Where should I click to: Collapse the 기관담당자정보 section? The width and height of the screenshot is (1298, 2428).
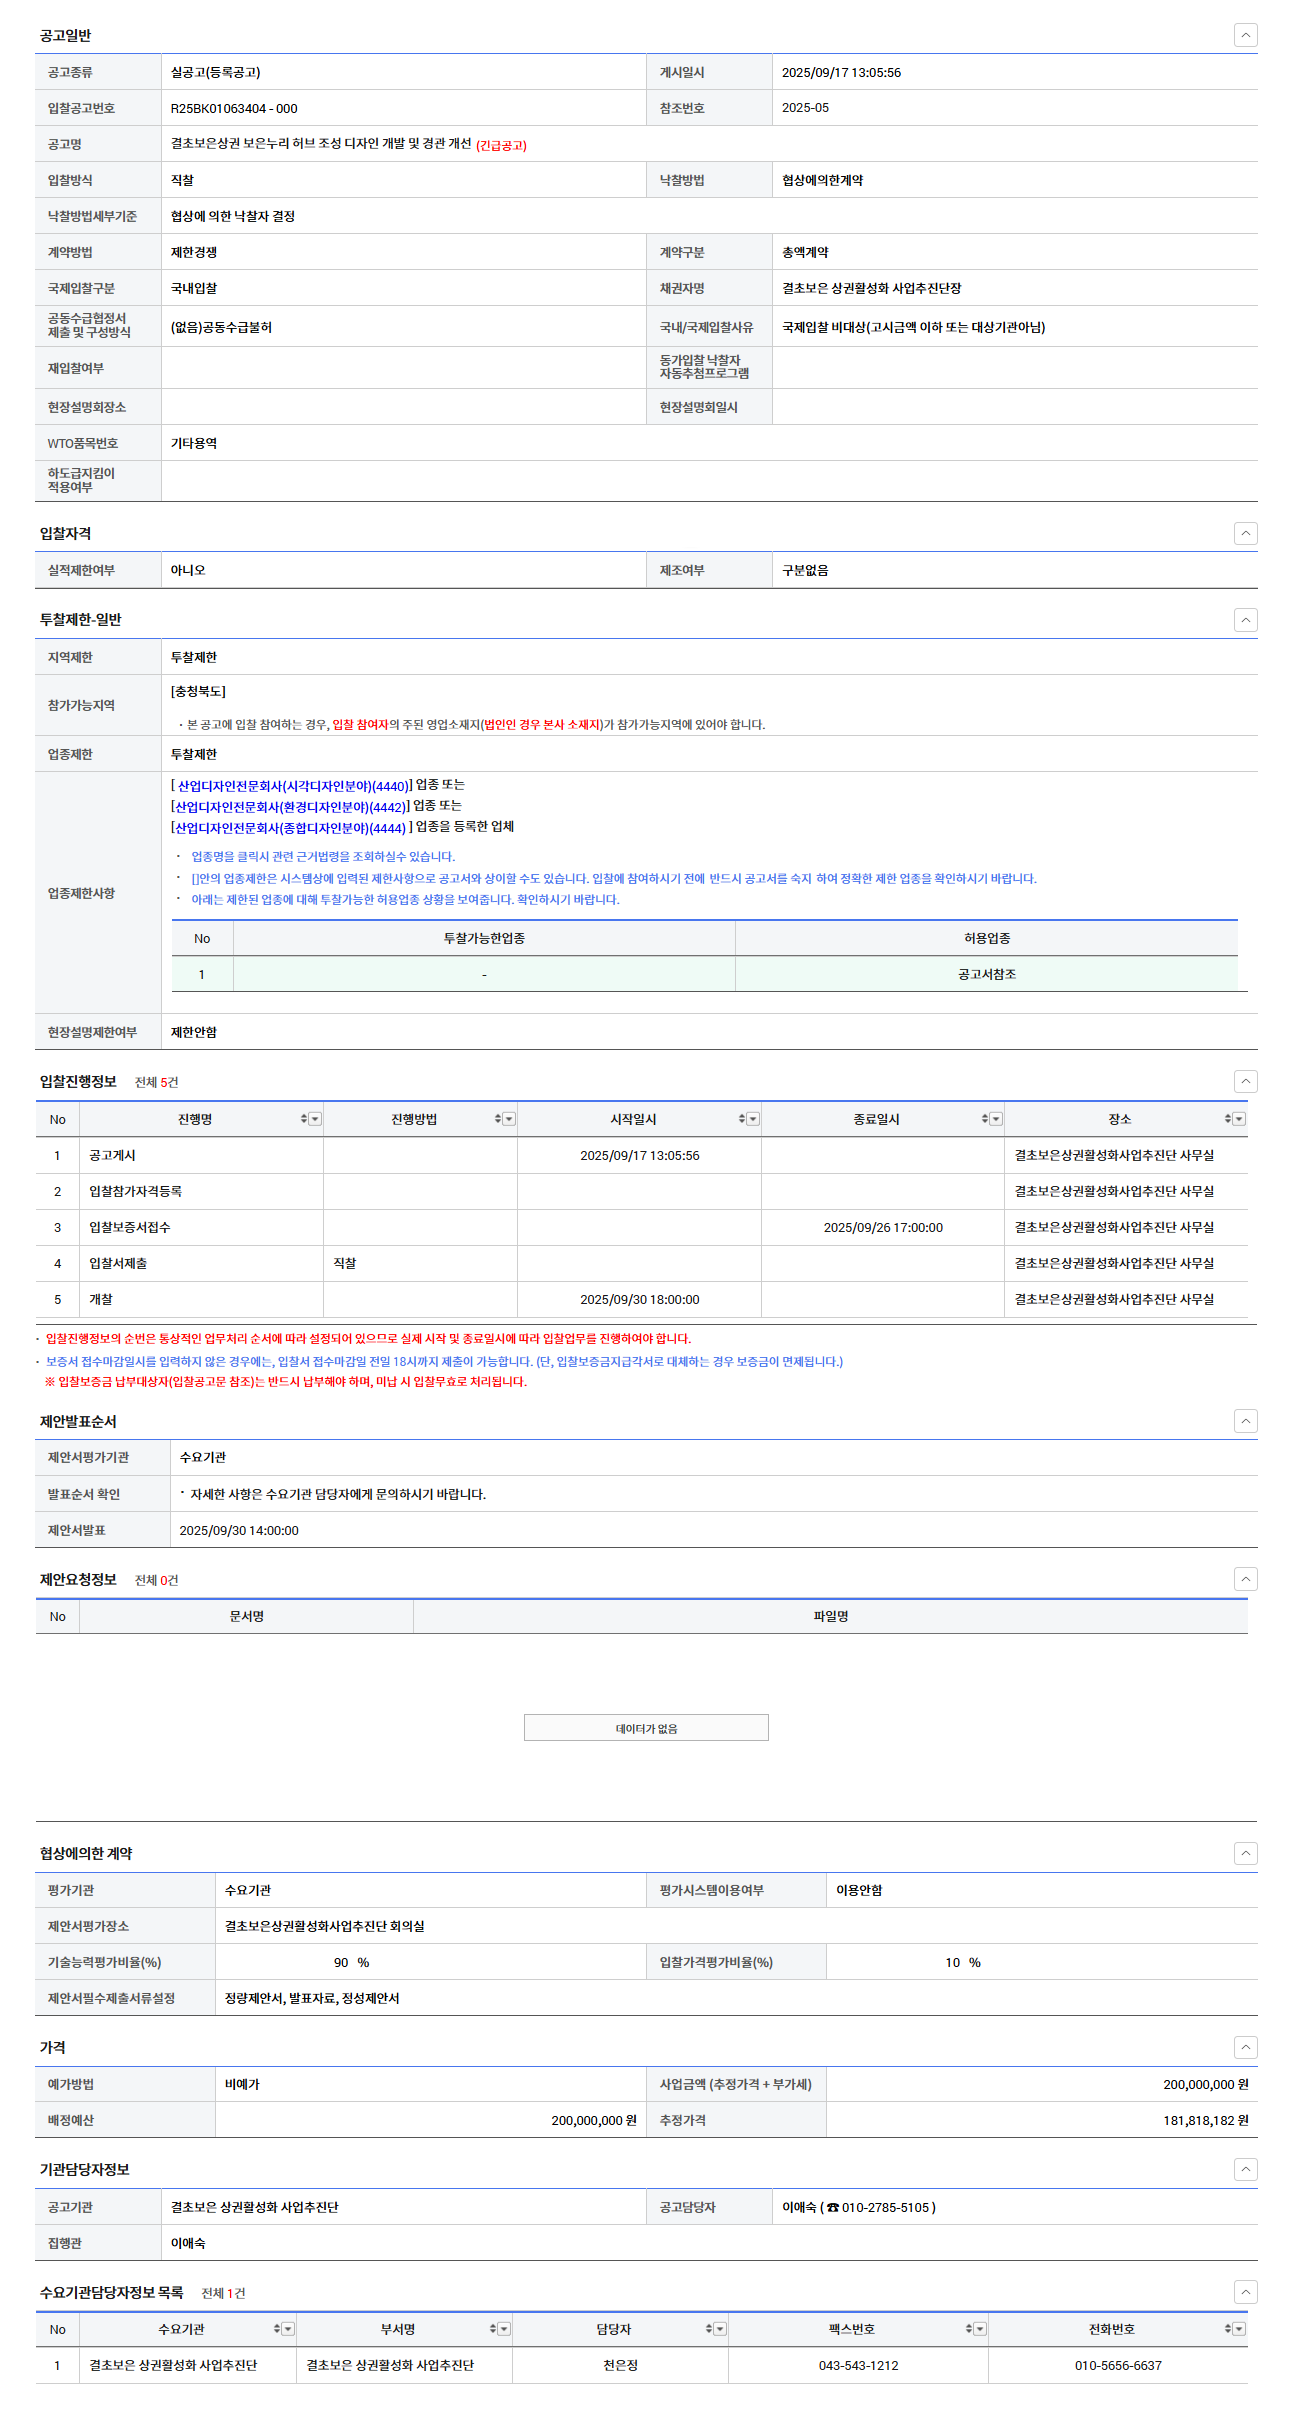pyautogui.click(x=1245, y=2169)
